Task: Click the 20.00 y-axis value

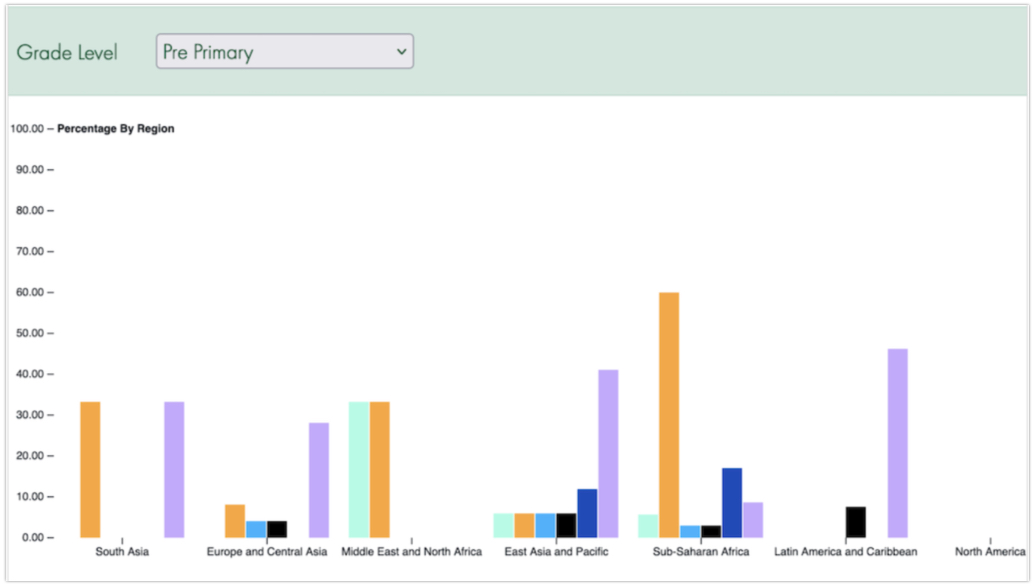Action: (x=30, y=455)
